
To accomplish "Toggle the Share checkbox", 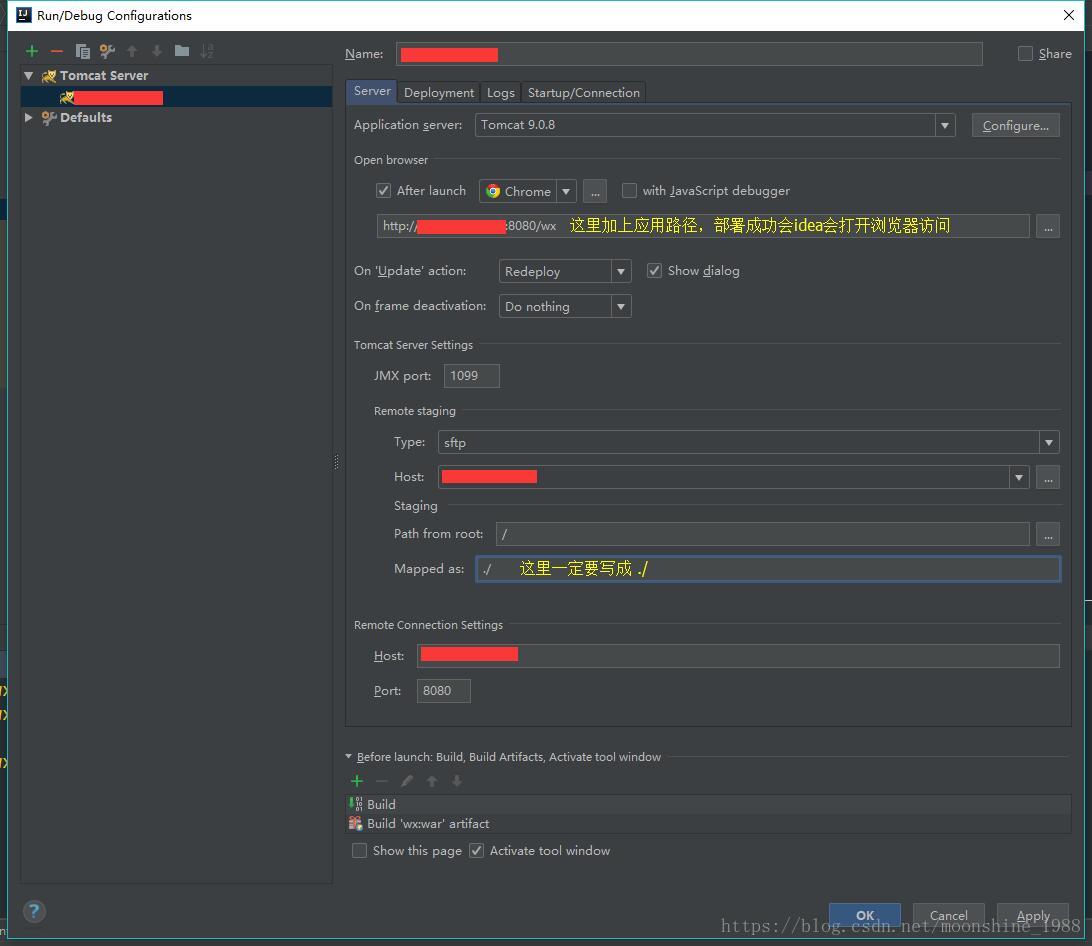I will (x=1025, y=54).
